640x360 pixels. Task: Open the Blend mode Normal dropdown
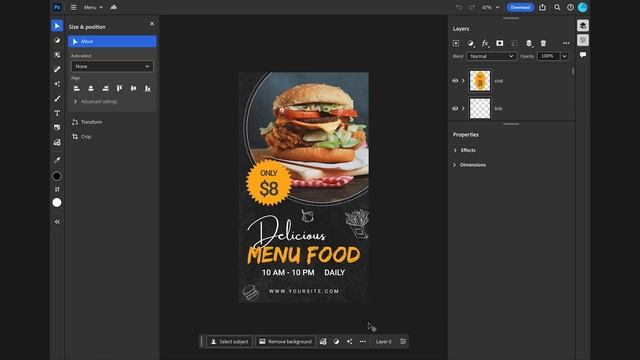tap(491, 56)
